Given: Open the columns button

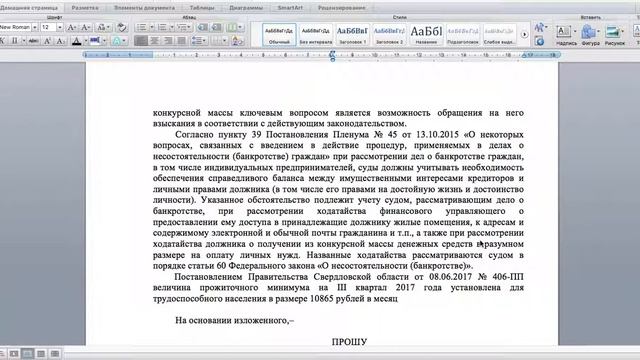Looking at the screenshot, I should tap(235, 27).
